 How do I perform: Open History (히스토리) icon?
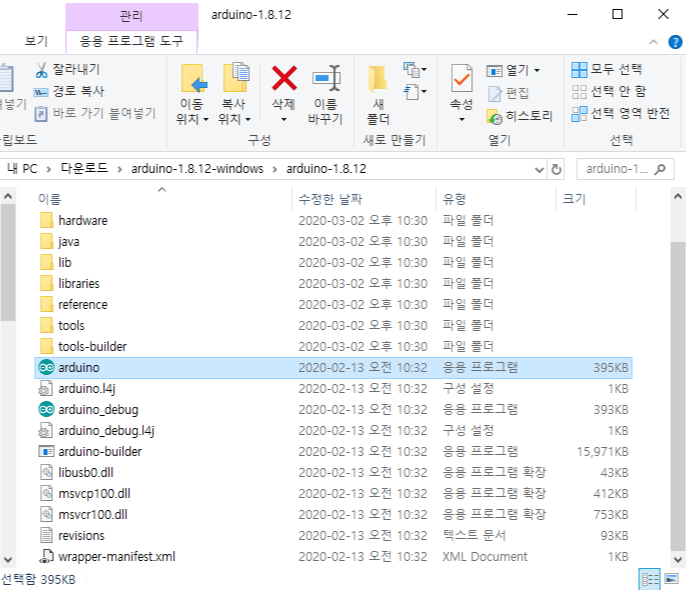point(494,116)
